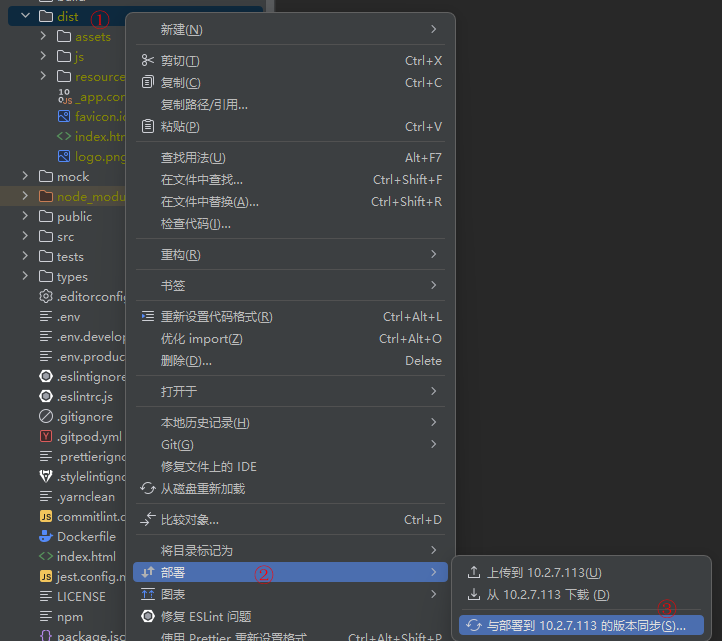Click the scissors icon for Cut

148,61
